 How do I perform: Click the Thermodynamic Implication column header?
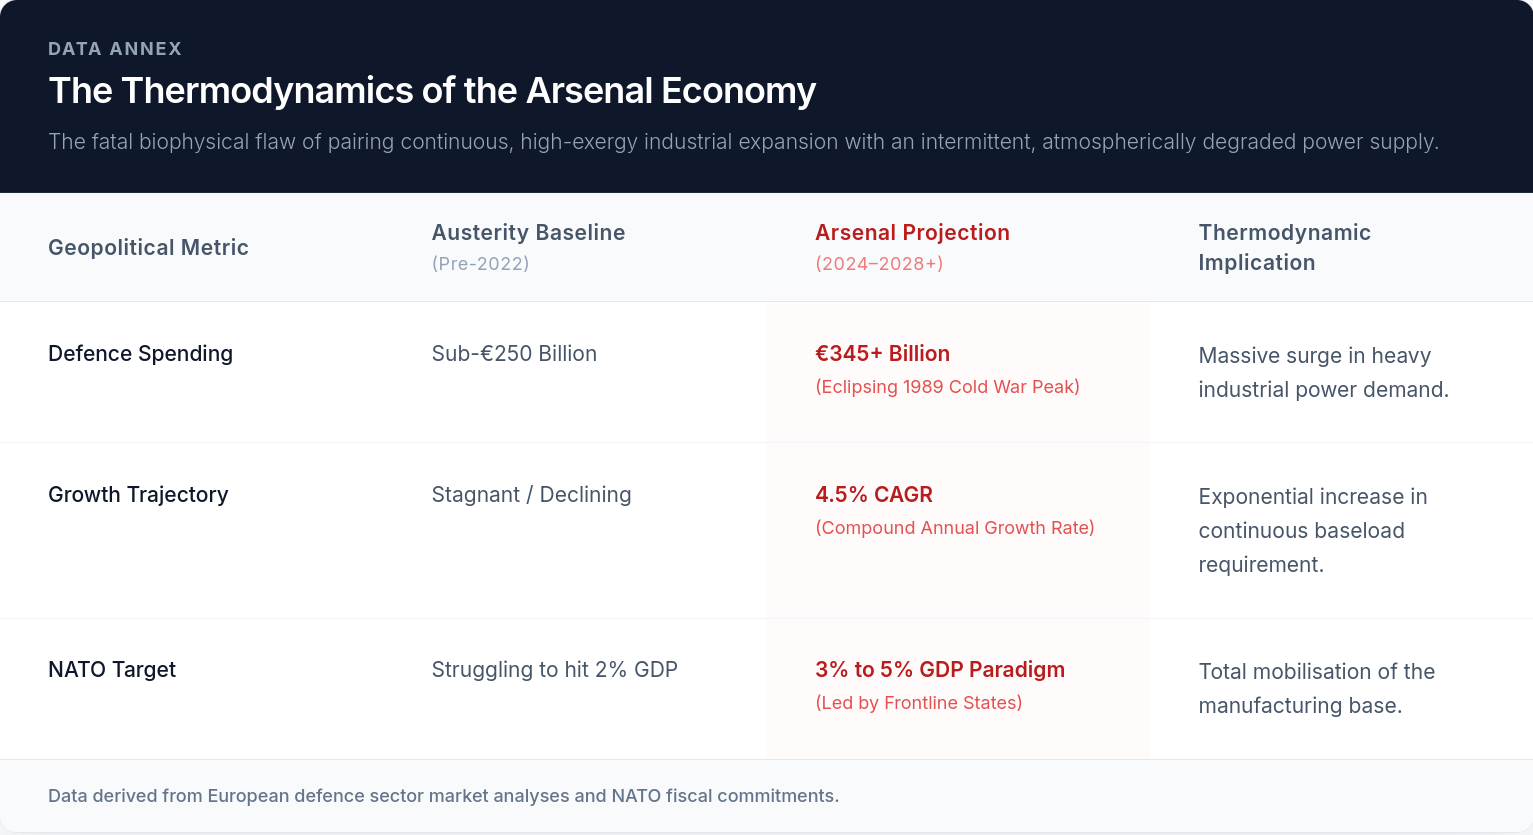pyautogui.click(x=1284, y=247)
